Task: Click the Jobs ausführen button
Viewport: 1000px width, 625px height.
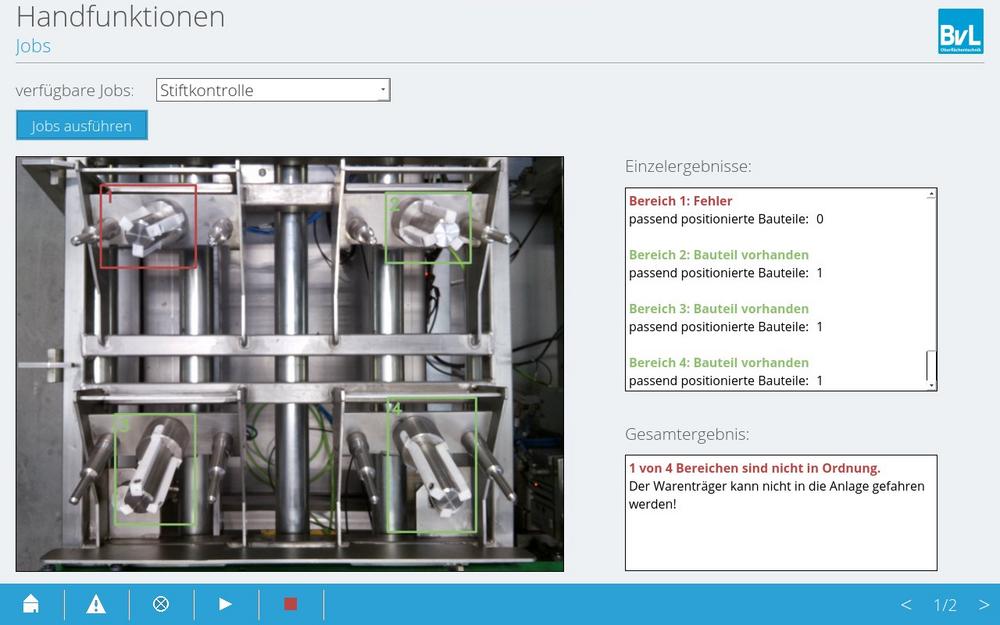Action: (82, 126)
